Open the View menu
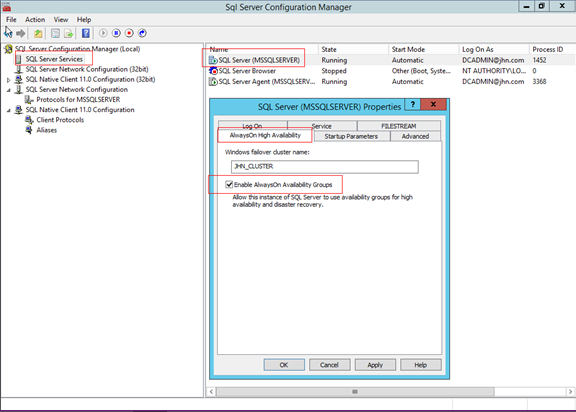Viewport: 576px width, 412px height. (61, 19)
